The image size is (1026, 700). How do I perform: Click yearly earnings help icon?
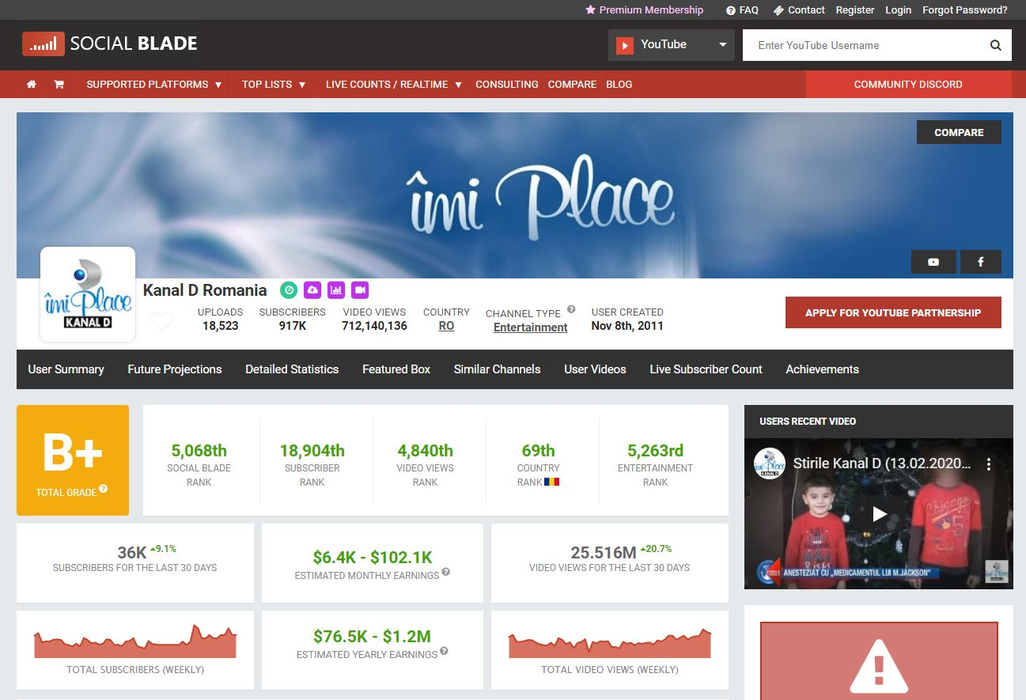(x=444, y=651)
